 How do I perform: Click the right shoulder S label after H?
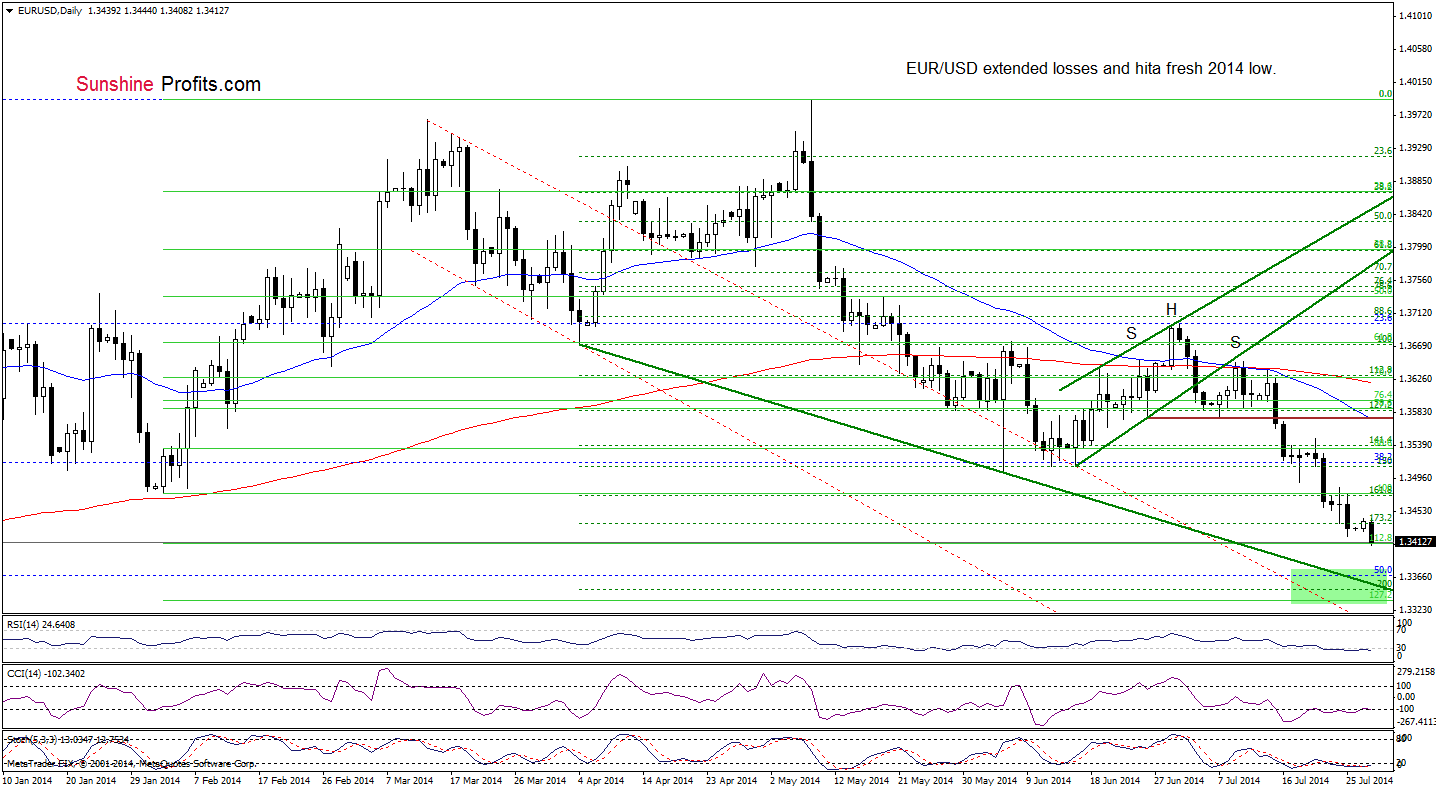tap(1235, 342)
